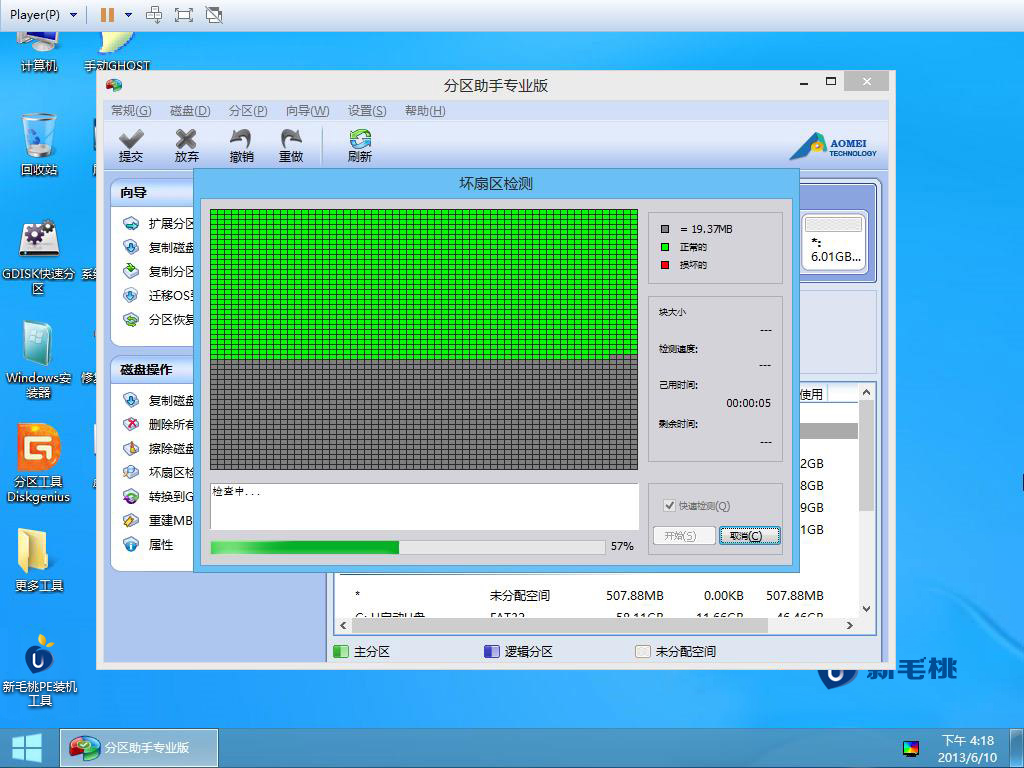Click the partition list scroll down arrow
This screenshot has width=1024, height=768.
click(x=866, y=609)
